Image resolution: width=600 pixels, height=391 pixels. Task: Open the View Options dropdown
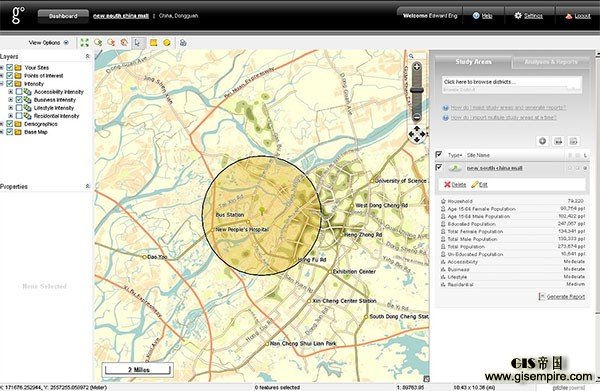click(x=49, y=43)
